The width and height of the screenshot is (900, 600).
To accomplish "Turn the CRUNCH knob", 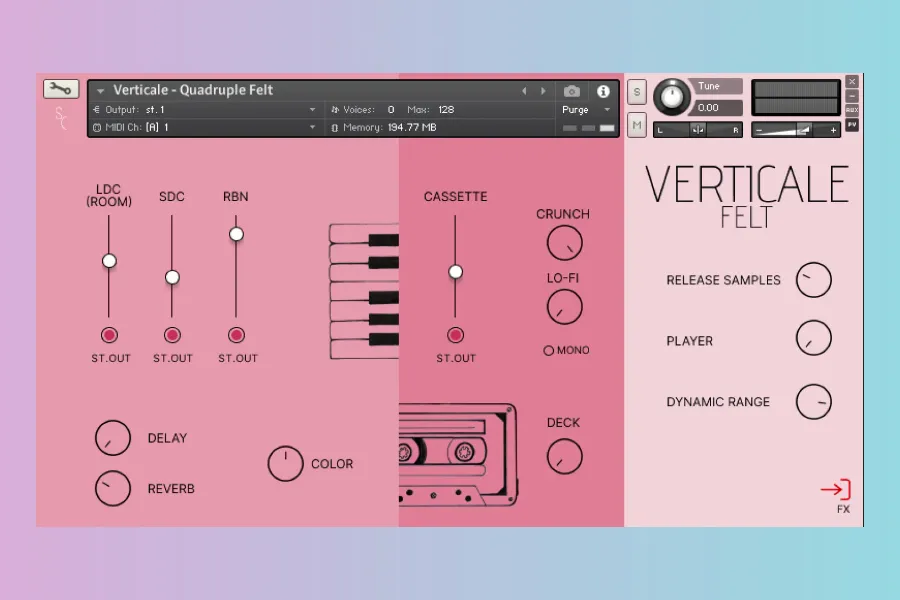I will point(564,243).
